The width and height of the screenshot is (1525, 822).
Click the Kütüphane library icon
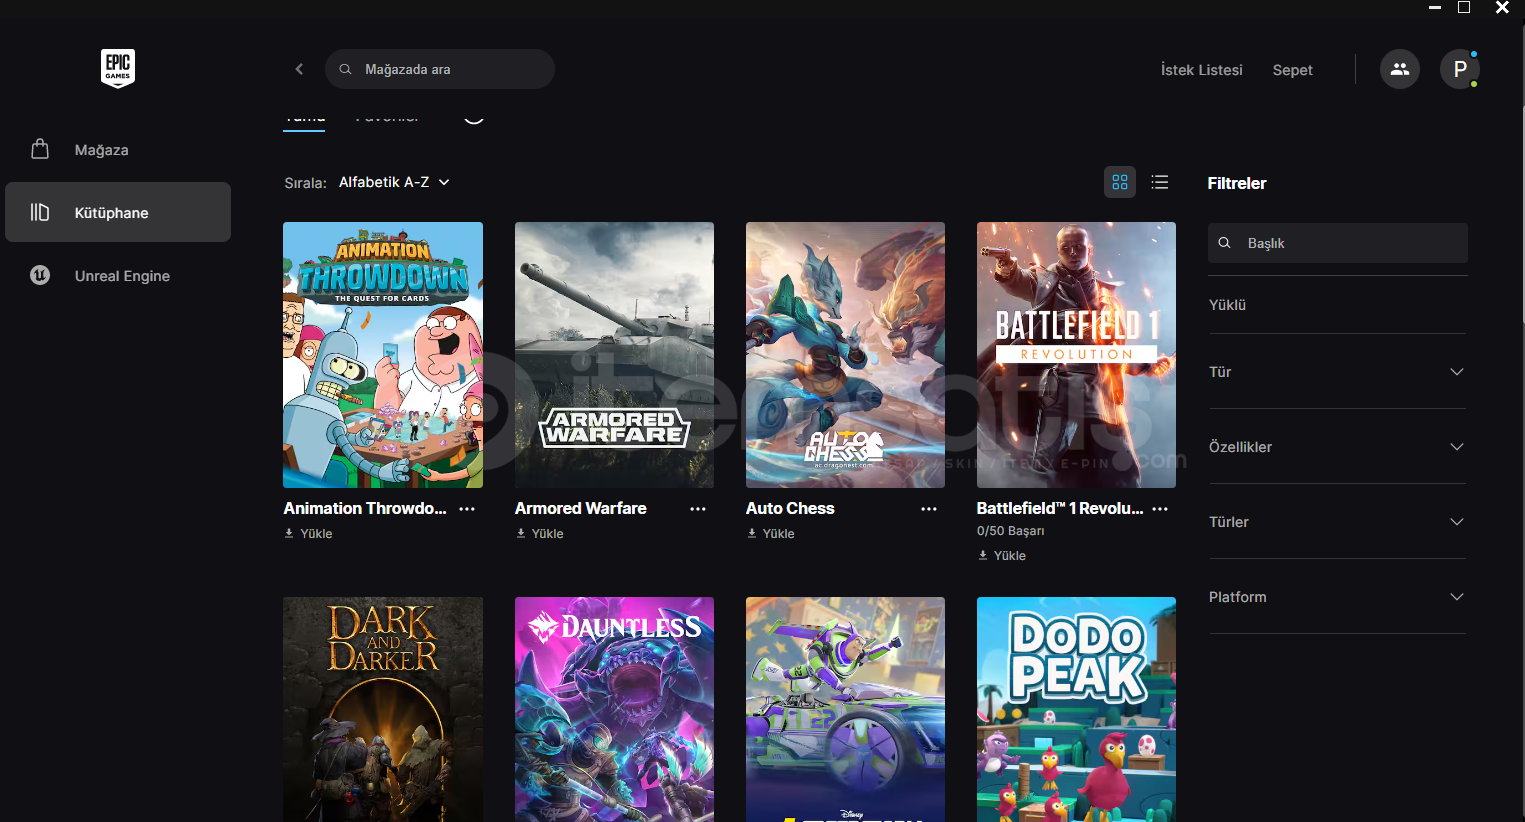coord(40,212)
